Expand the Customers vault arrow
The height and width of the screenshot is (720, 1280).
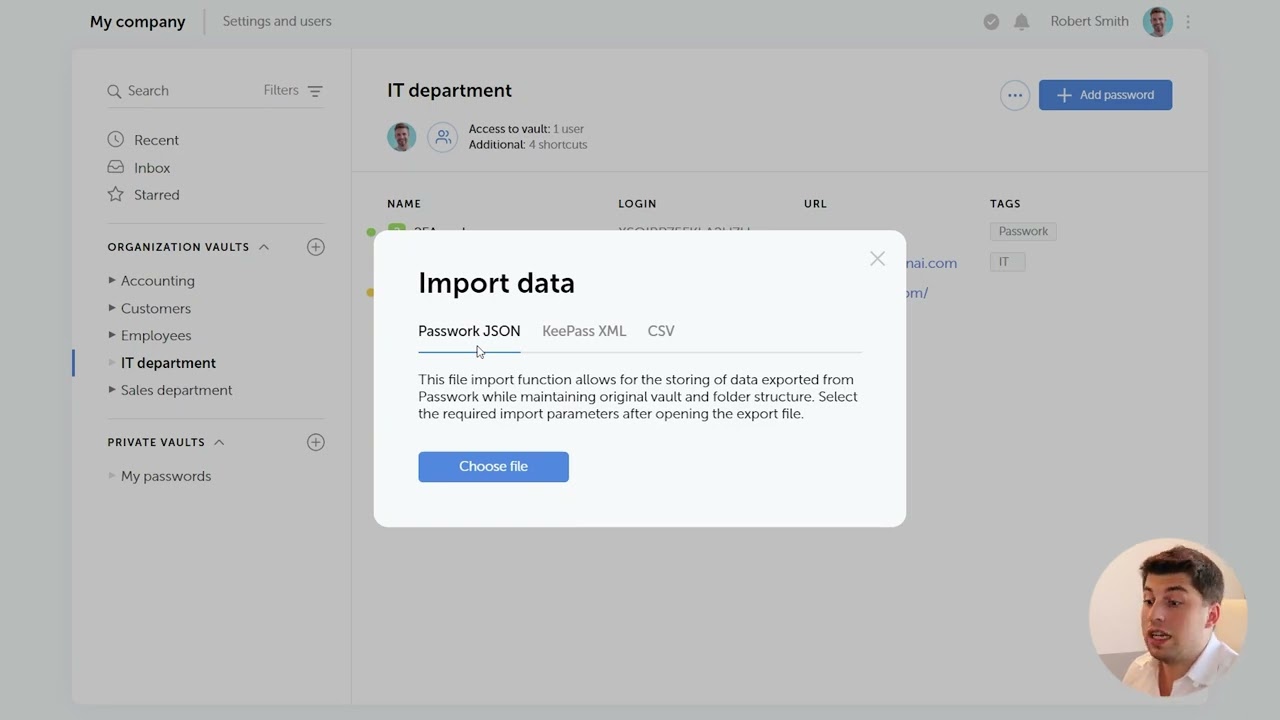pyautogui.click(x=112, y=308)
